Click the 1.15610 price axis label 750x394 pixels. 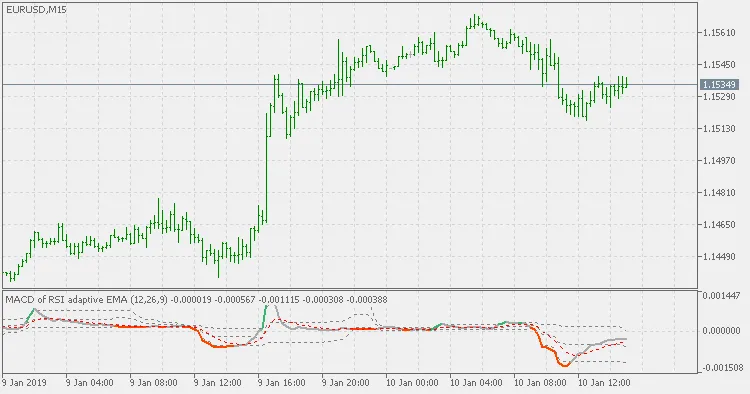click(719, 33)
